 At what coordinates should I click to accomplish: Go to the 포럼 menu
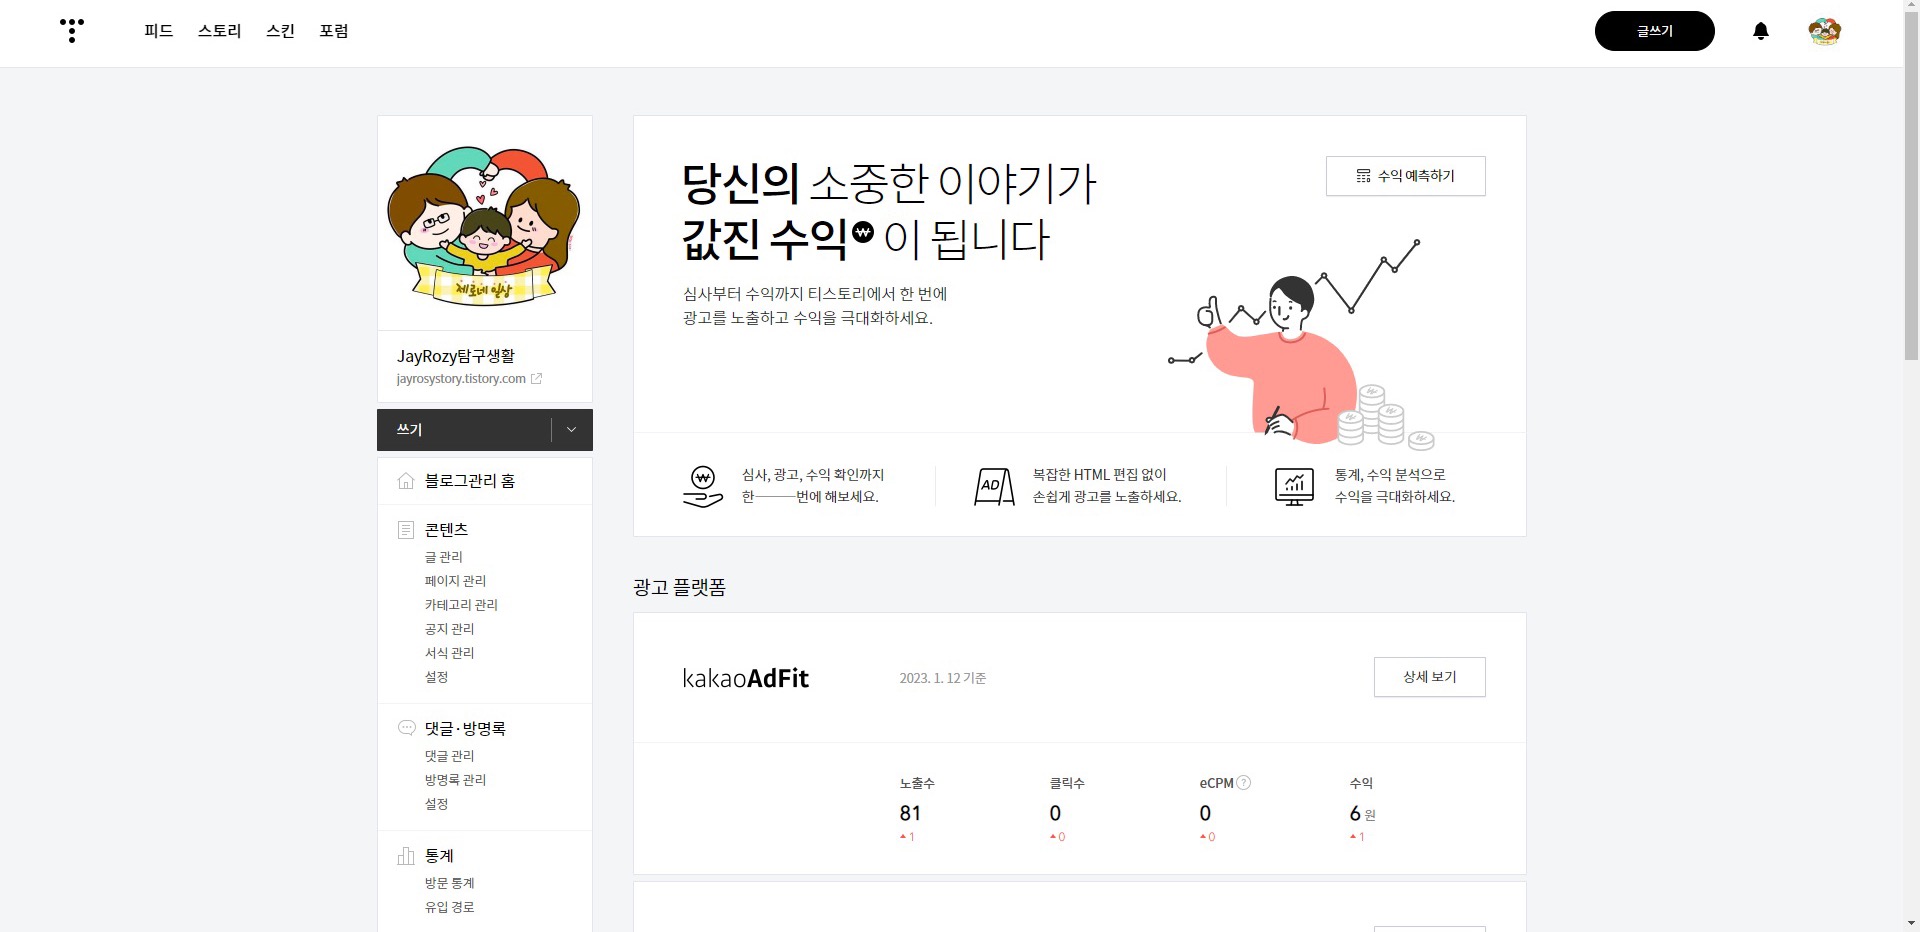pos(334,31)
